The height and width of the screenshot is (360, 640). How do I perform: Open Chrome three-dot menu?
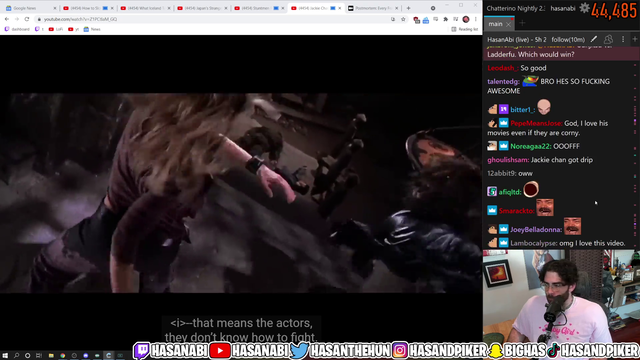pos(476,19)
